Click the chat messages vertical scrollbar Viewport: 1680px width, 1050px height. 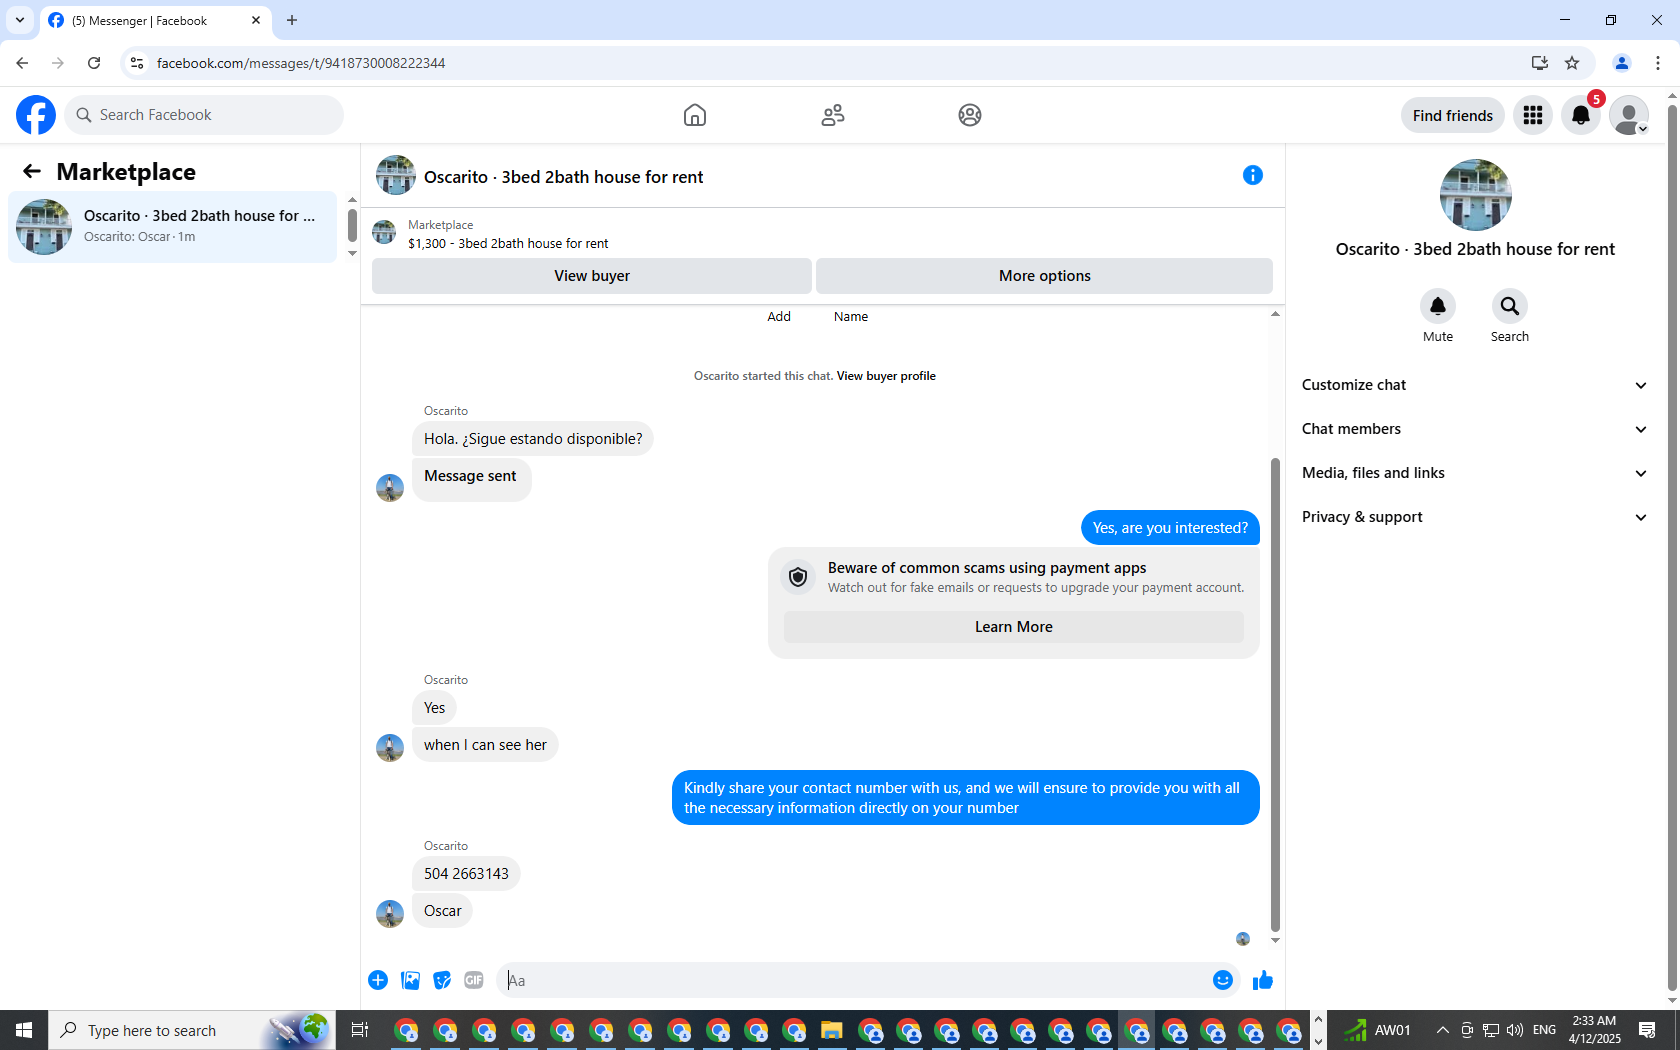click(1275, 695)
